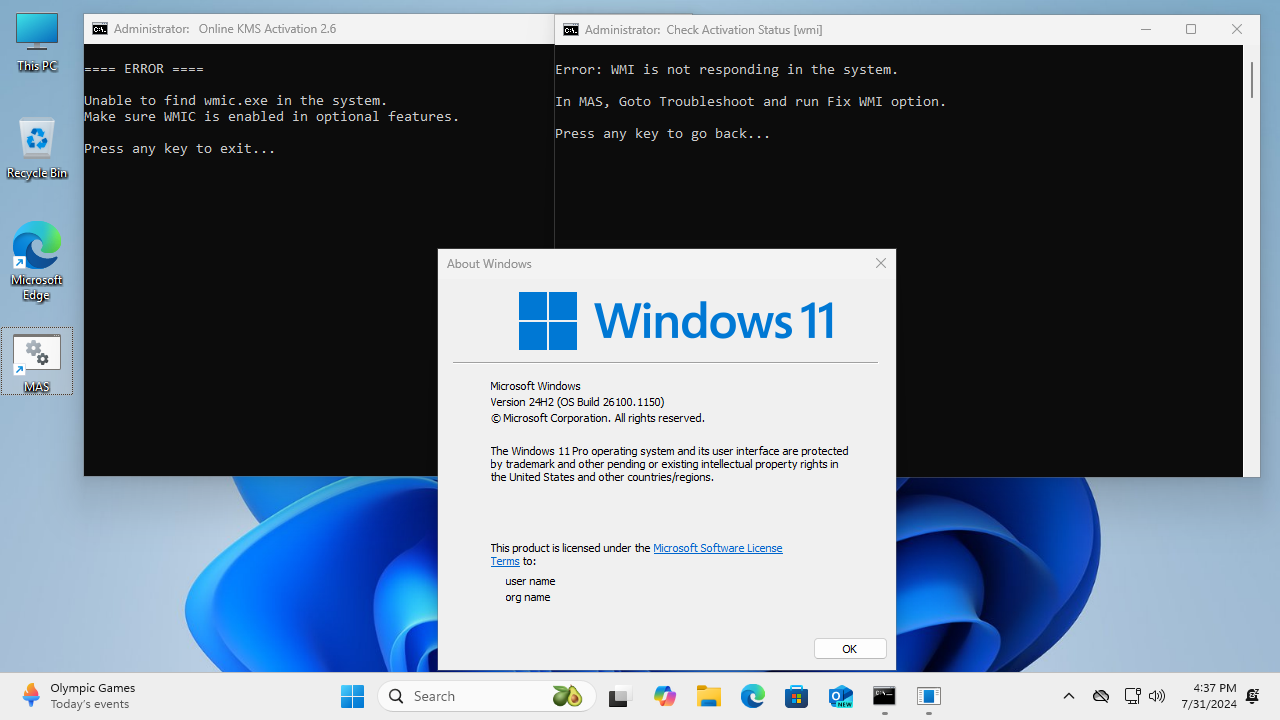Select Microsoft Edge desktop shortcut
The height and width of the screenshot is (720, 1280).
[37, 262]
